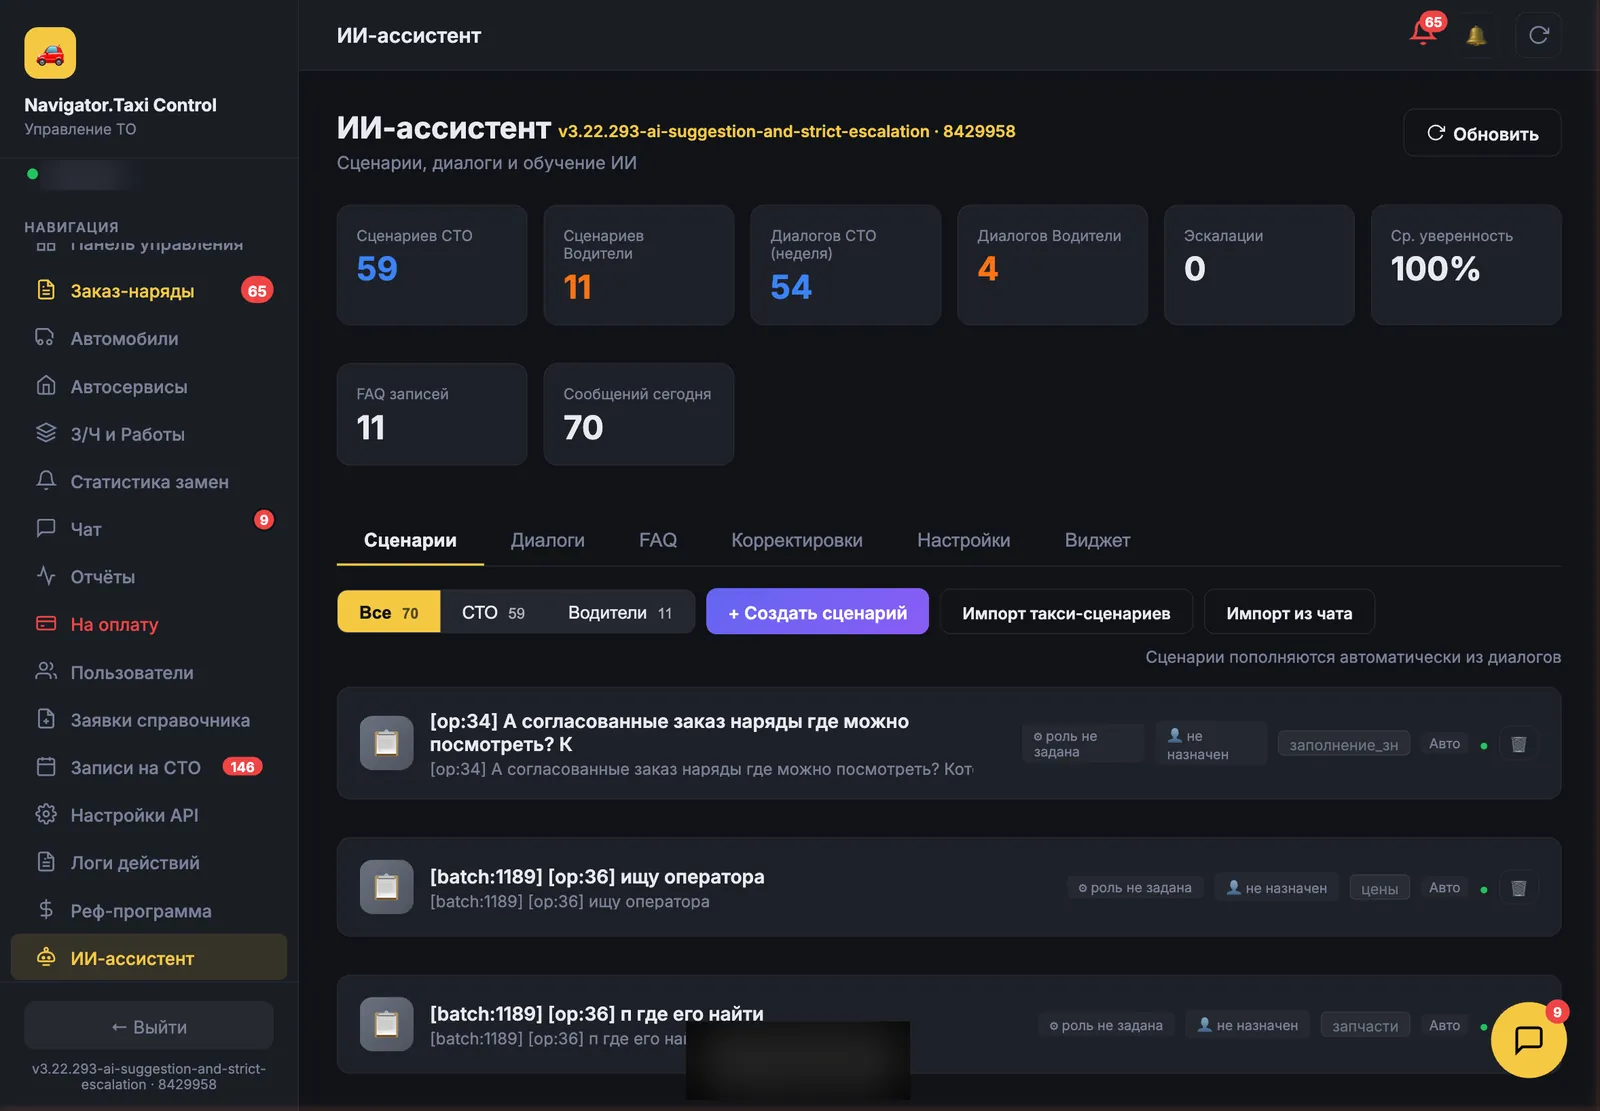1600x1111 pixels.
Task: Open Пользователи in the sidebar
Action: pos(148,672)
